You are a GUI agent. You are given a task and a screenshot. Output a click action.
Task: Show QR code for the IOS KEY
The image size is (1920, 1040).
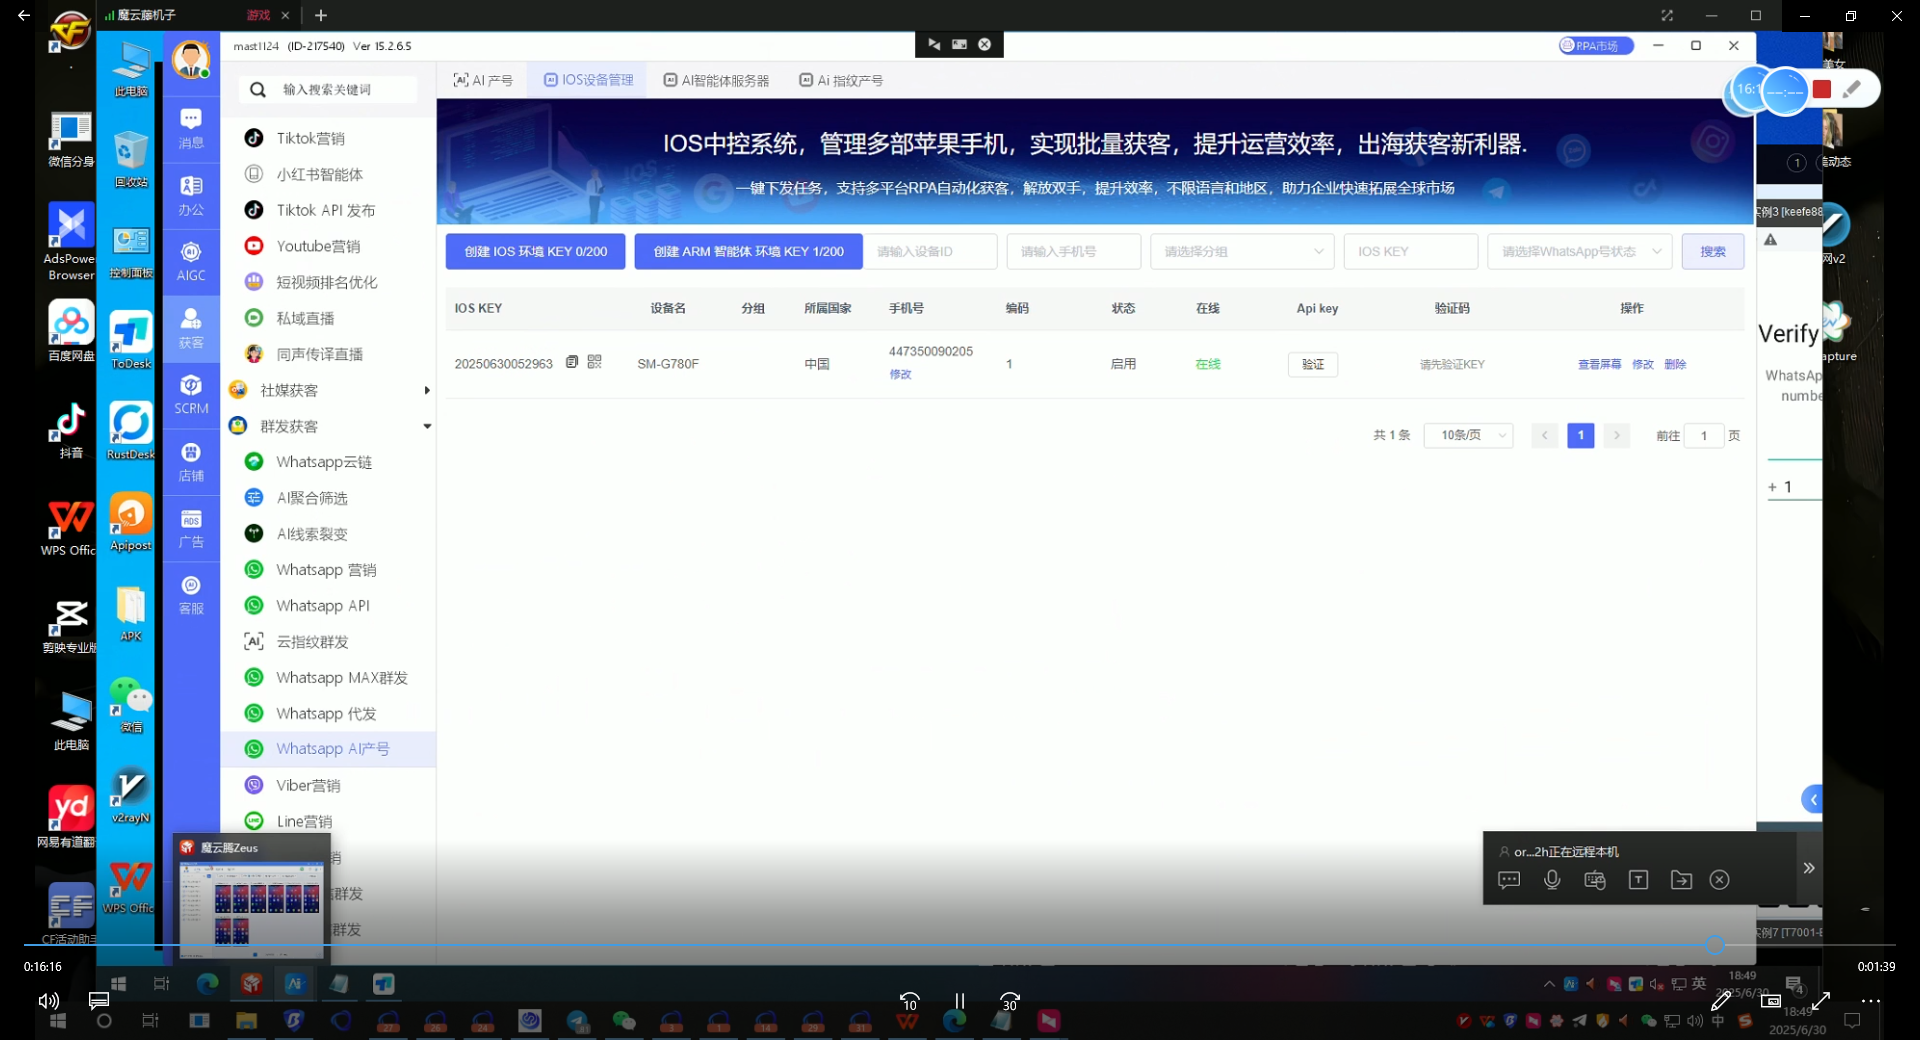[594, 362]
